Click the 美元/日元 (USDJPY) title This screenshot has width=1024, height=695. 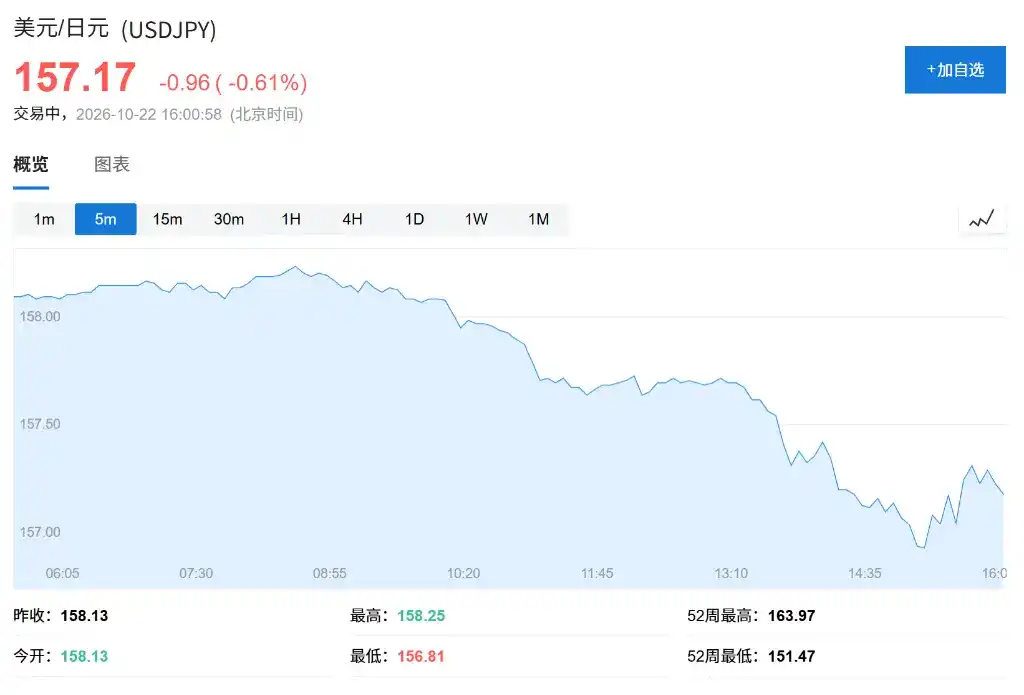(x=115, y=29)
